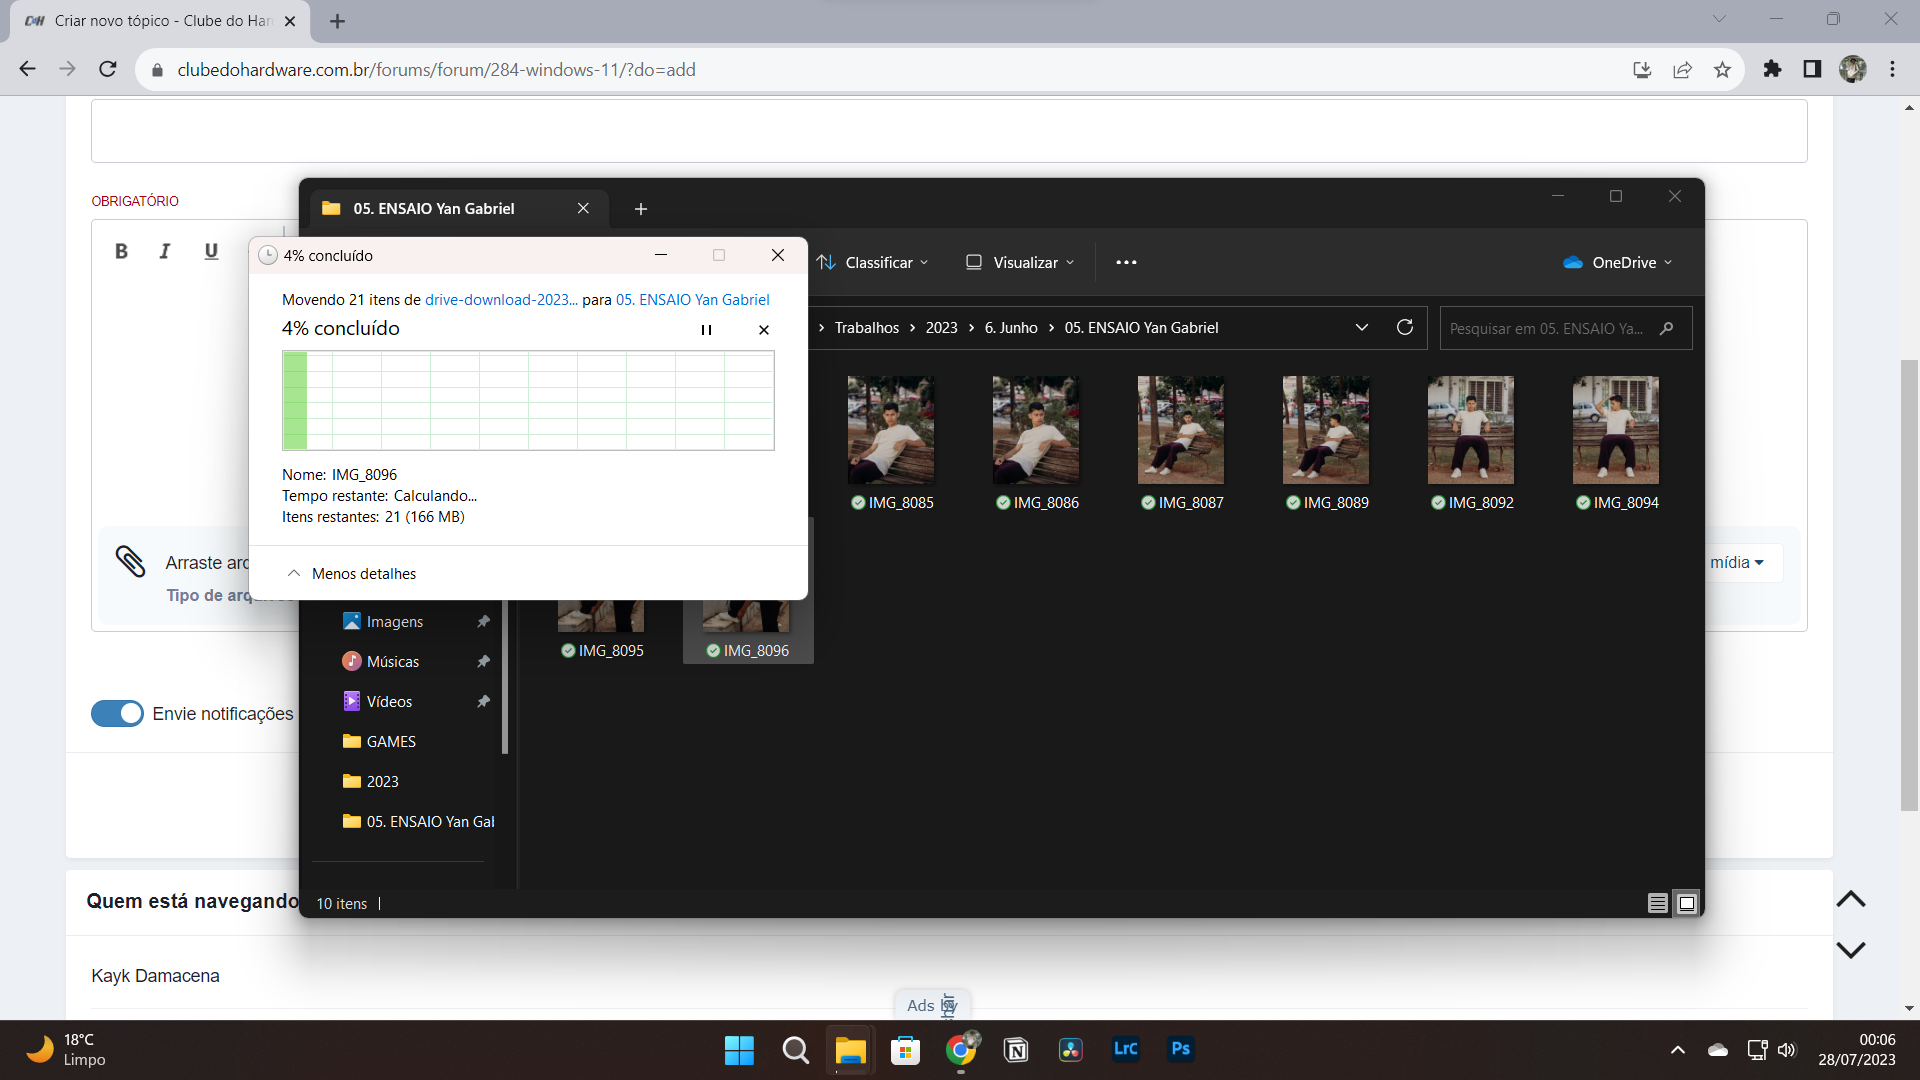
Task: Open Notion from the taskbar
Action: point(1016,1050)
